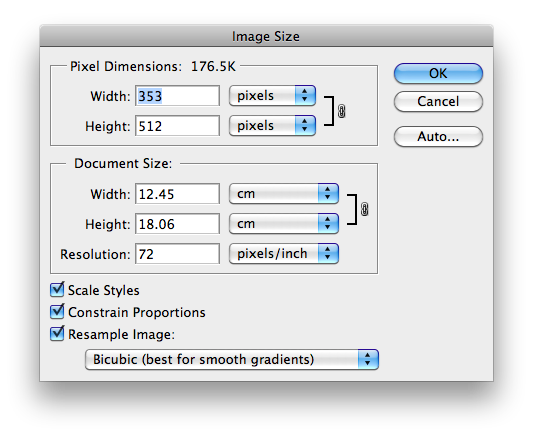
Task: Open pixel Width units dropdown
Action: point(272,95)
